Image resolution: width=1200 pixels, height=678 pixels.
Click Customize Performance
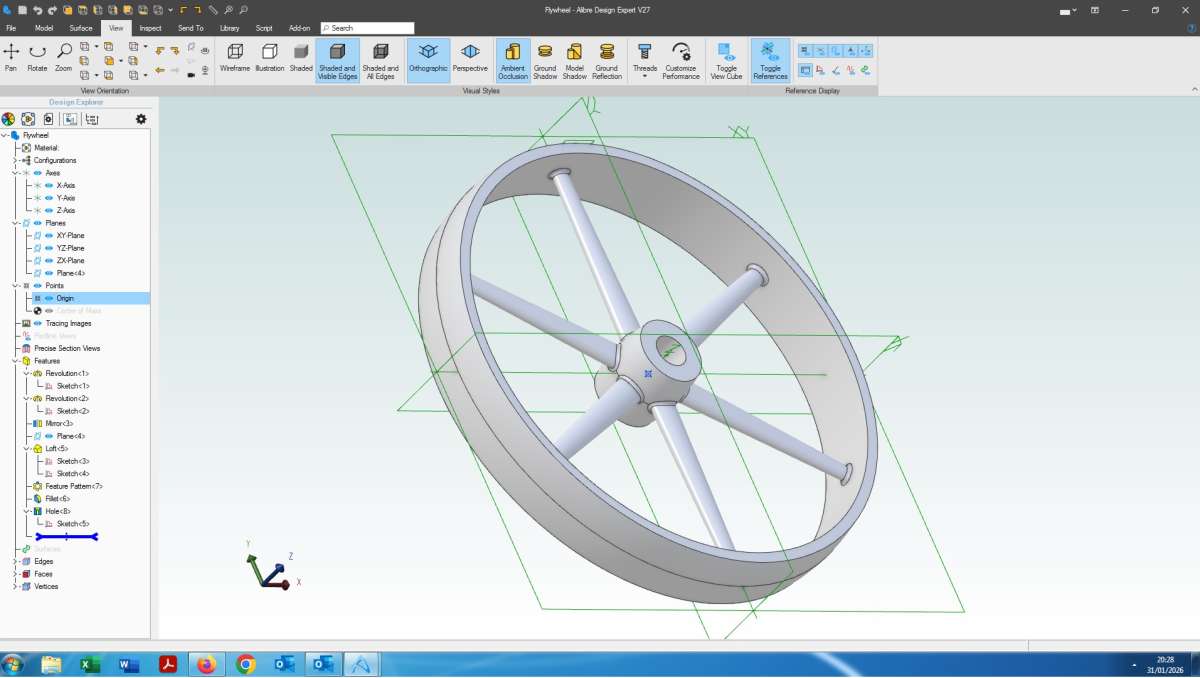681,60
